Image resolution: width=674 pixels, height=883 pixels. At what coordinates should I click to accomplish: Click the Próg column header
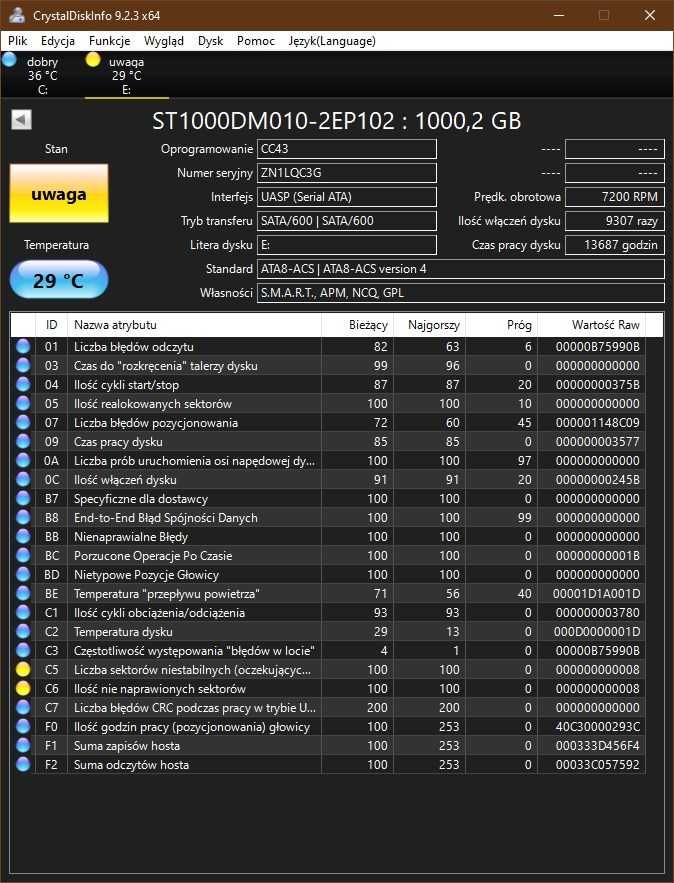coord(501,325)
